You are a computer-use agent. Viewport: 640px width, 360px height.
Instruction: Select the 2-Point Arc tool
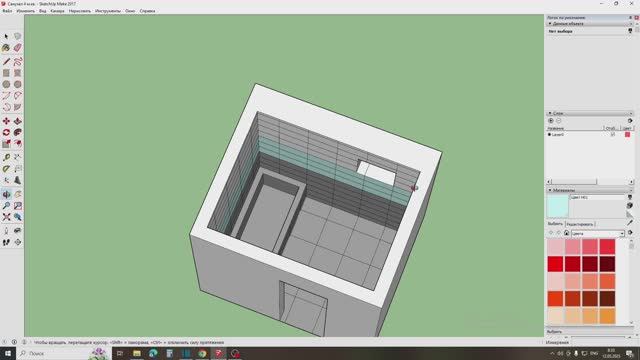18,96
